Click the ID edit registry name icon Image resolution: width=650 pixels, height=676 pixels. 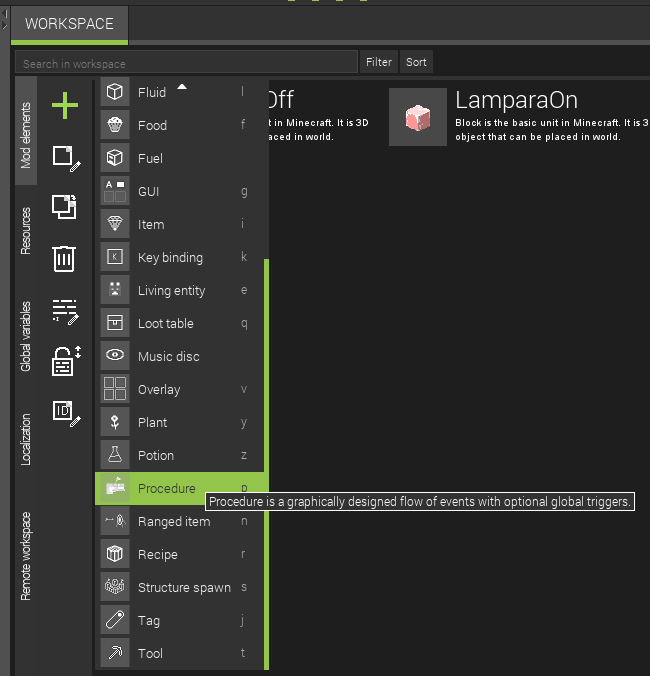pyautogui.click(x=66, y=413)
